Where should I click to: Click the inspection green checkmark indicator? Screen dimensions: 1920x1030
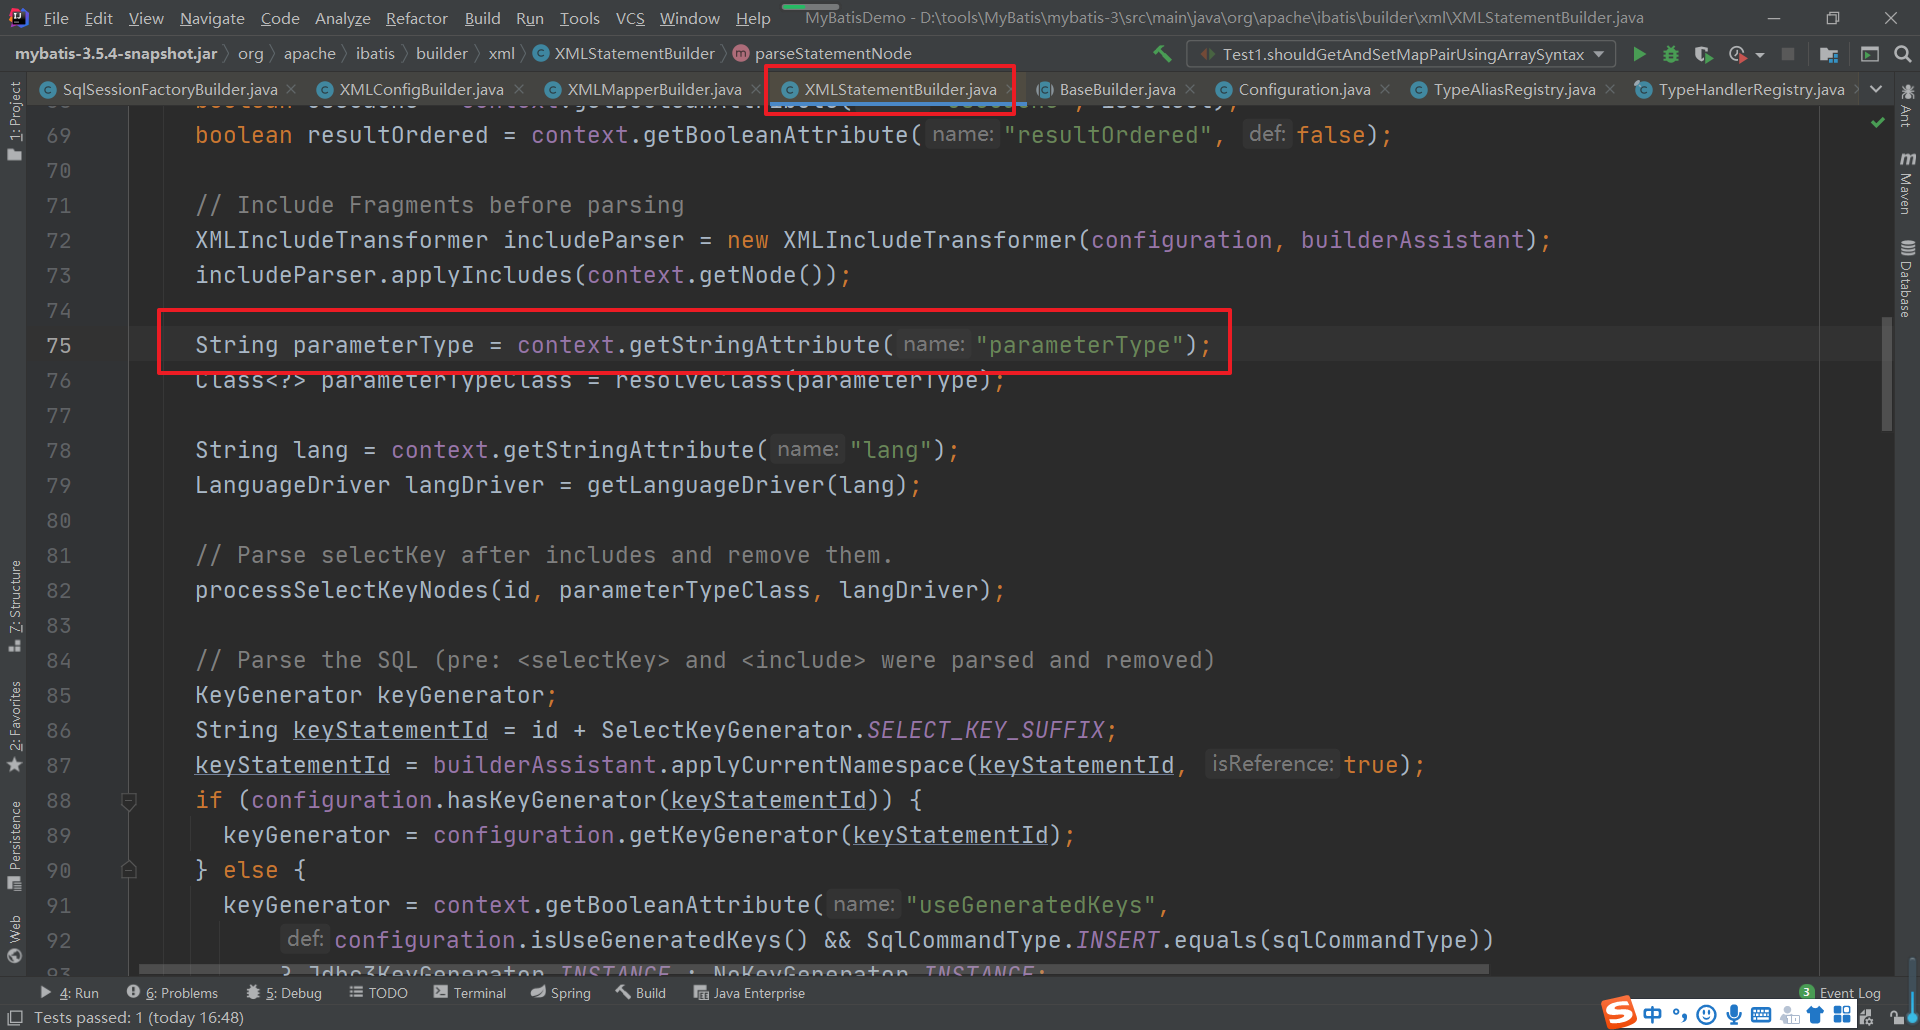(1878, 122)
